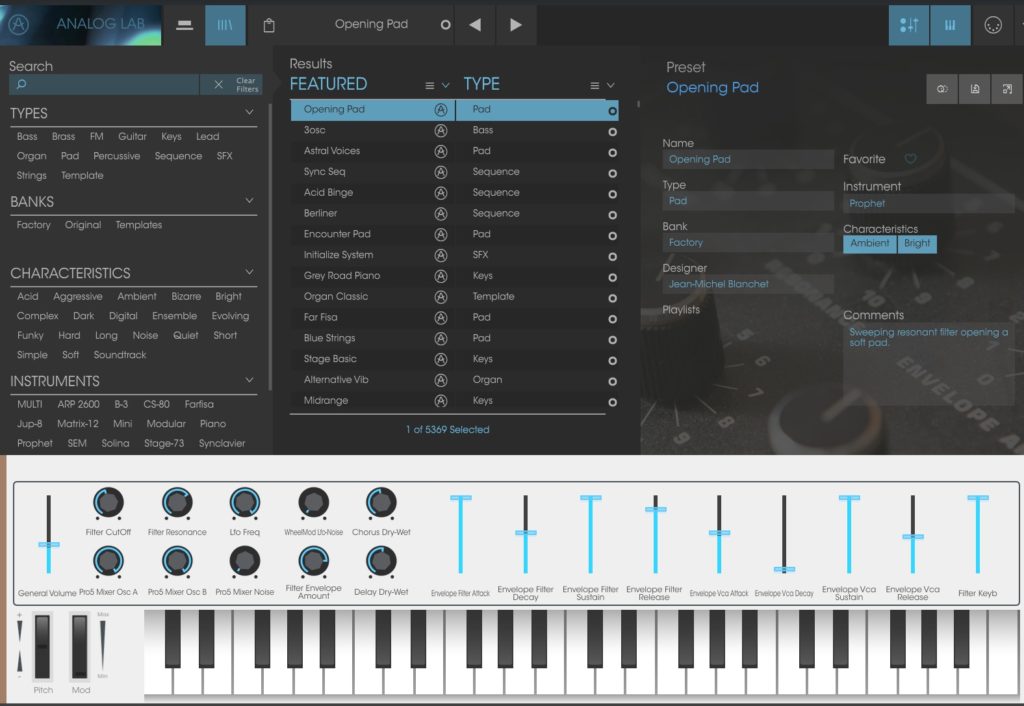This screenshot has width=1024, height=706.
Task: Select the Grey Road Piano preset
Action: coord(342,276)
